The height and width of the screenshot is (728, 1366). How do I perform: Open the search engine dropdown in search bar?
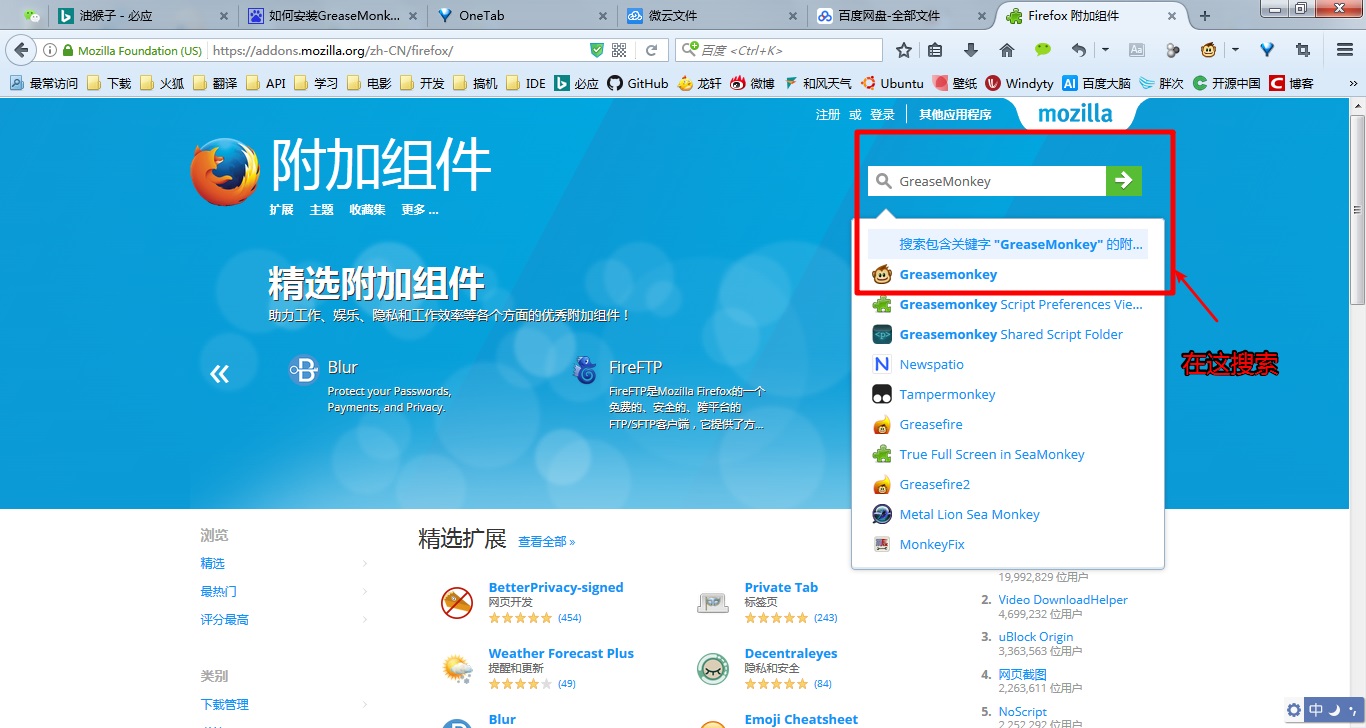(x=688, y=49)
